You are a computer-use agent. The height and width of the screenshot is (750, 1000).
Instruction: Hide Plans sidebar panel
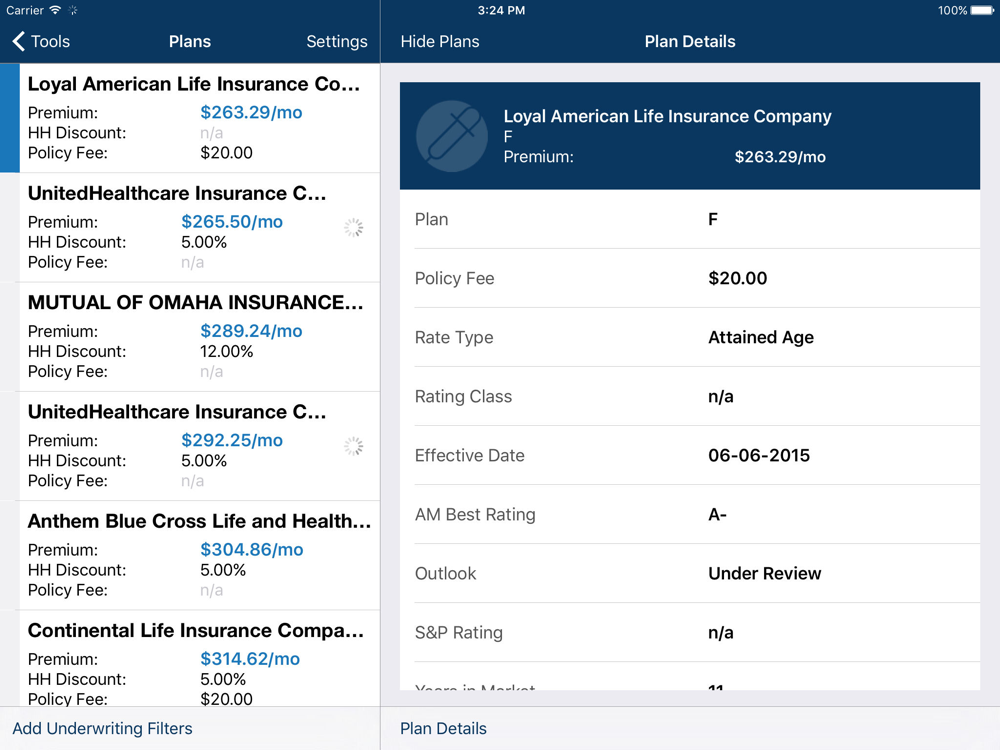click(440, 42)
